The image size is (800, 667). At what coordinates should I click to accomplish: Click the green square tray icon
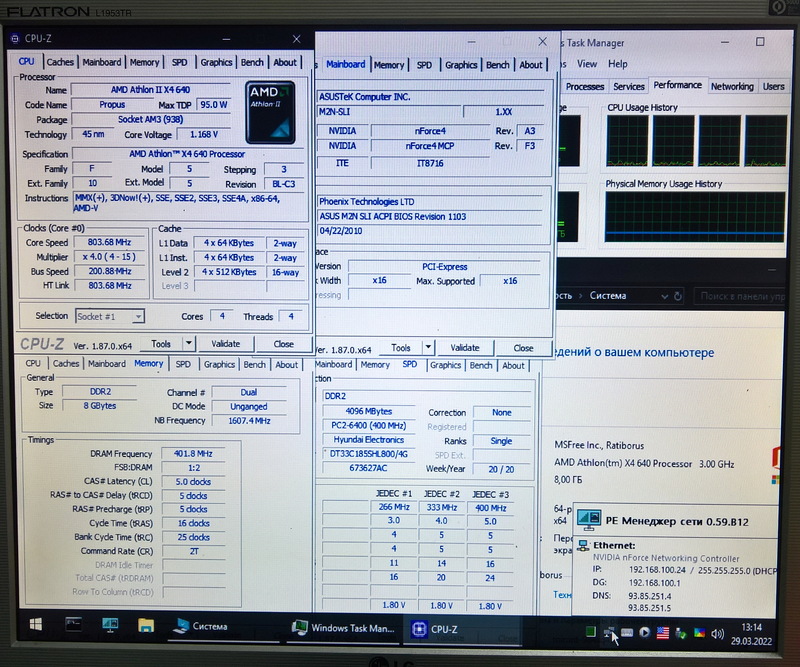[x=590, y=632]
